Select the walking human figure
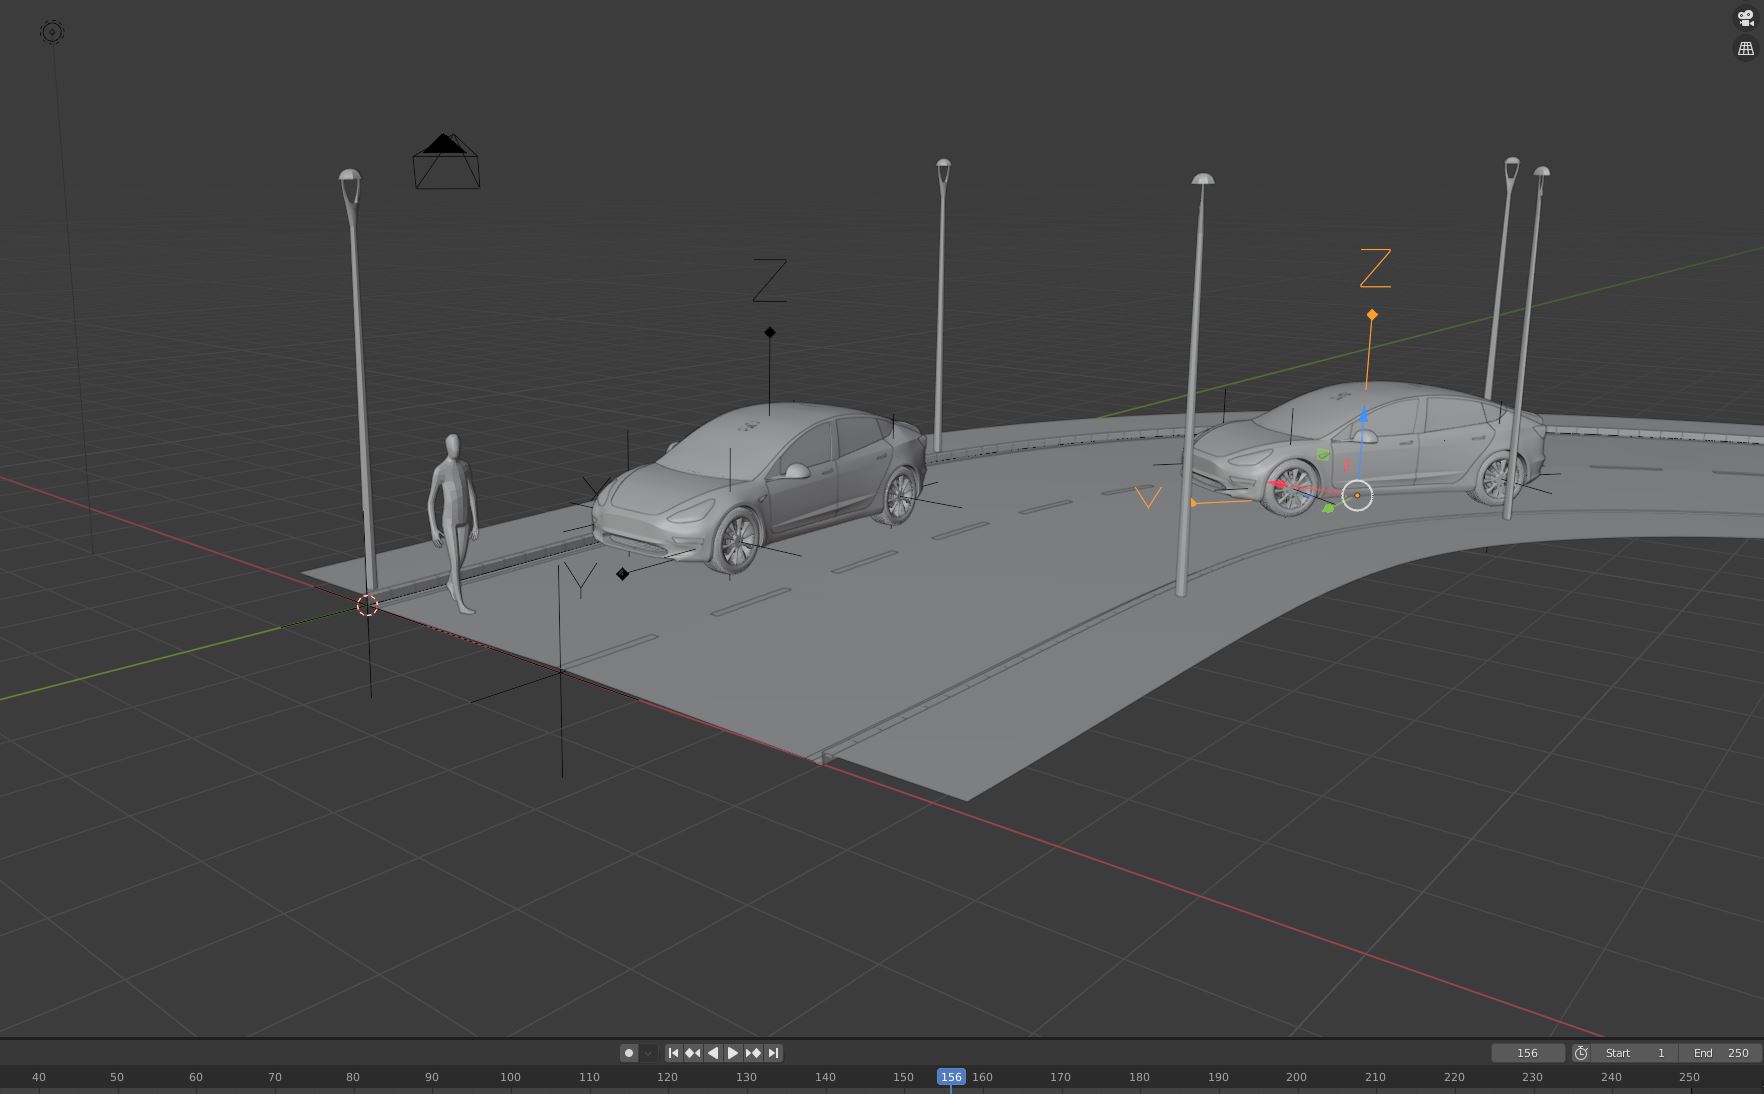The width and height of the screenshot is (1764, 1094). tap(453, 523)
